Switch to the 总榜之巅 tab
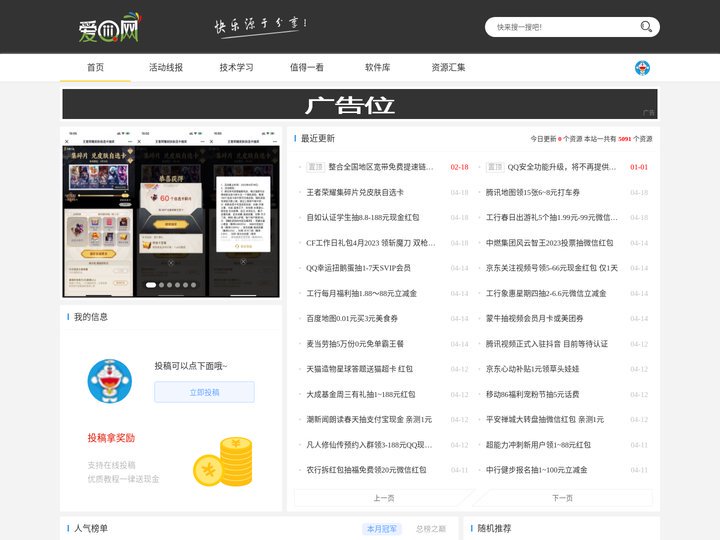Screen dimensions: 720x540 431,529
